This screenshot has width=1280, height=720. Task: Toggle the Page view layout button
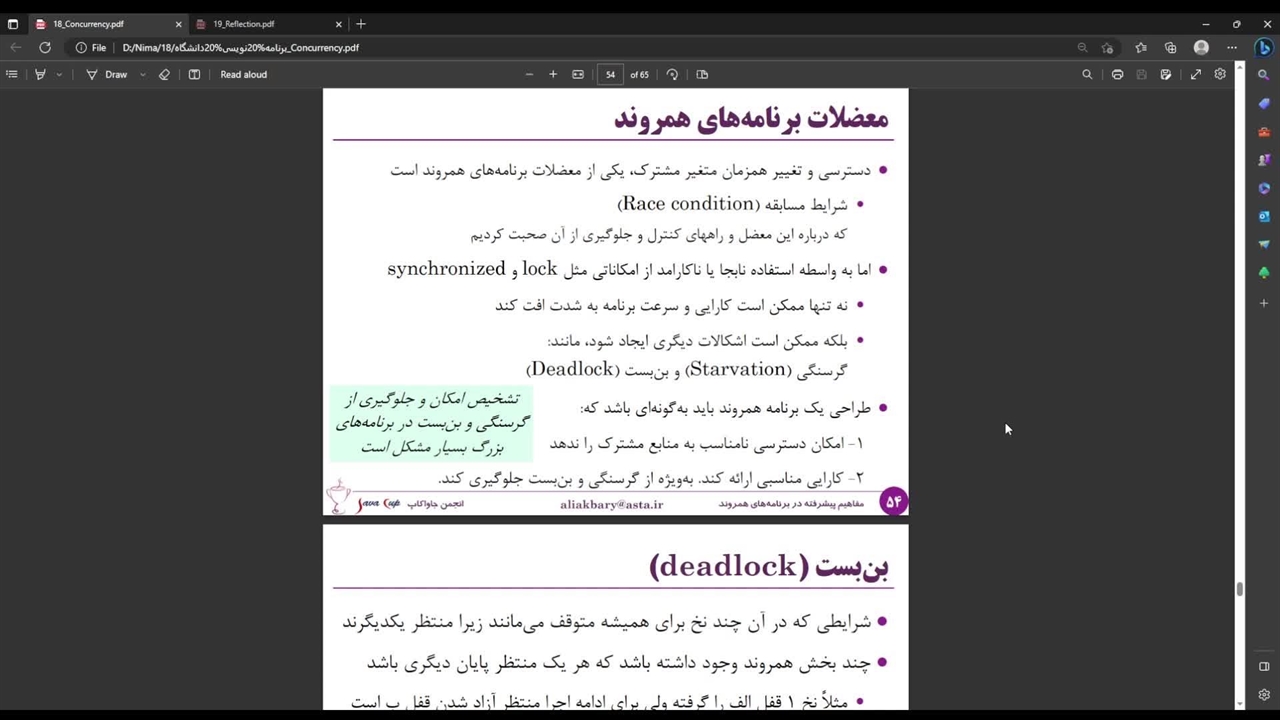point(702,74)
